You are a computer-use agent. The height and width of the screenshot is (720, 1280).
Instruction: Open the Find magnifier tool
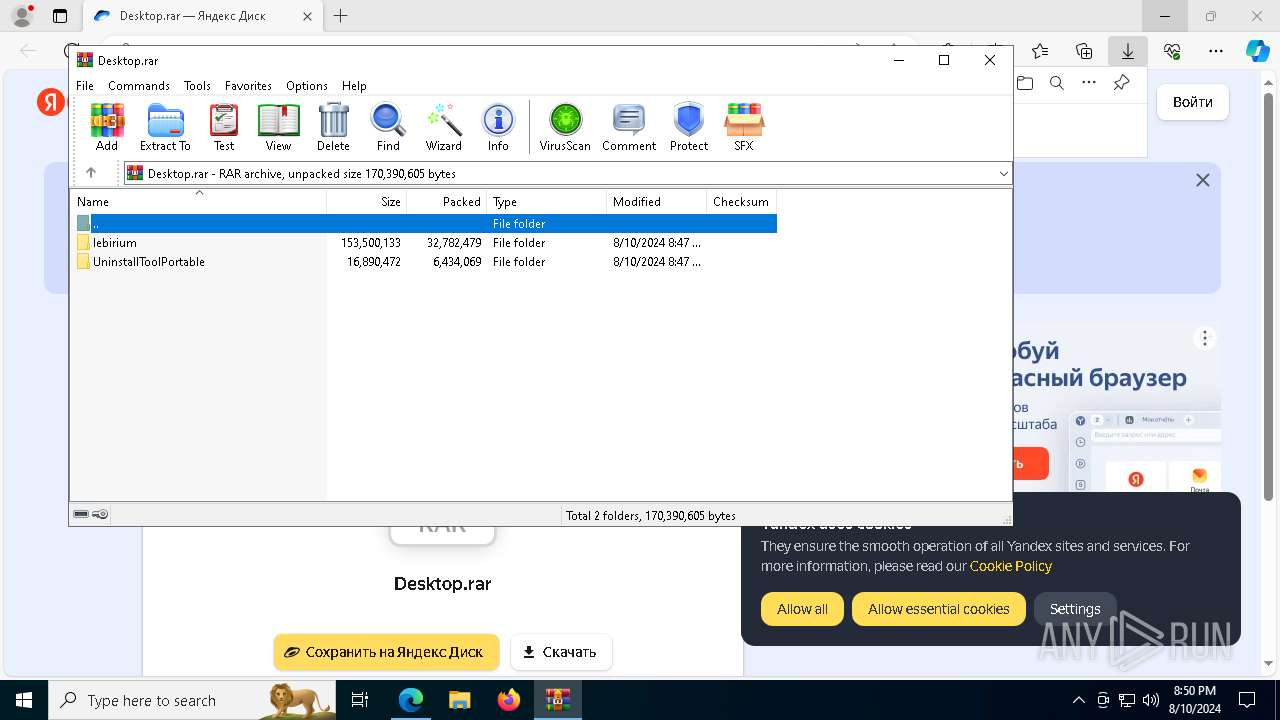click(x=388, y=127)
